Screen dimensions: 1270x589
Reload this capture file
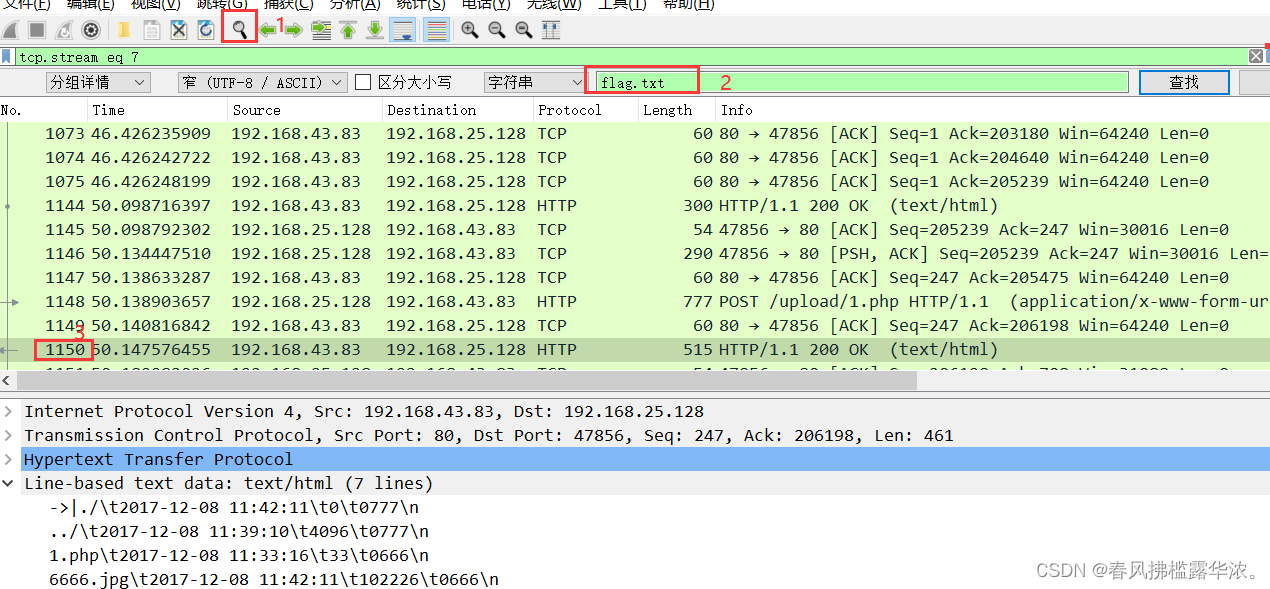click(206, 30)
